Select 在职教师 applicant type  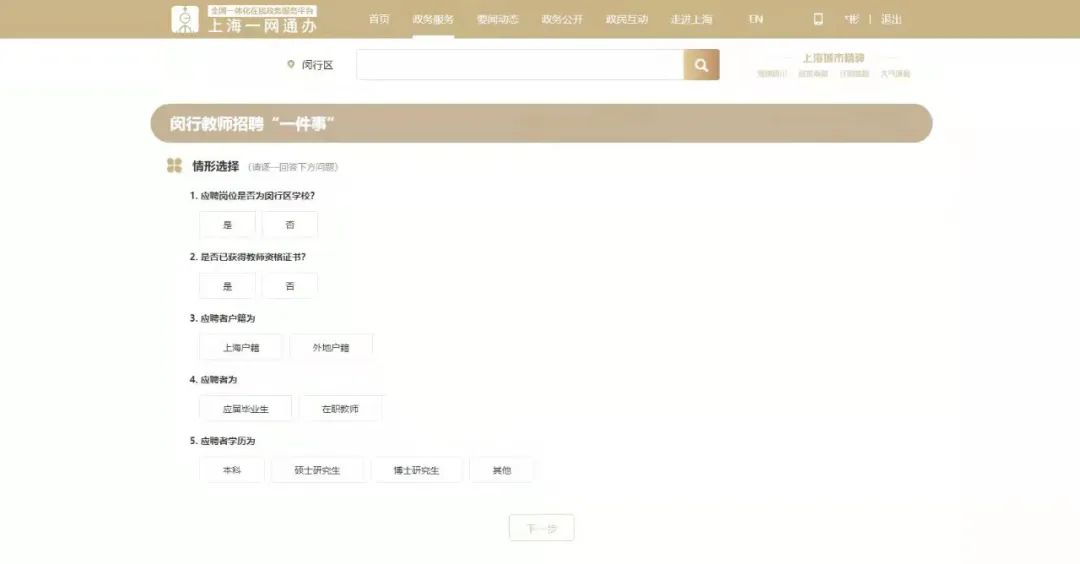tap(340, 409)
